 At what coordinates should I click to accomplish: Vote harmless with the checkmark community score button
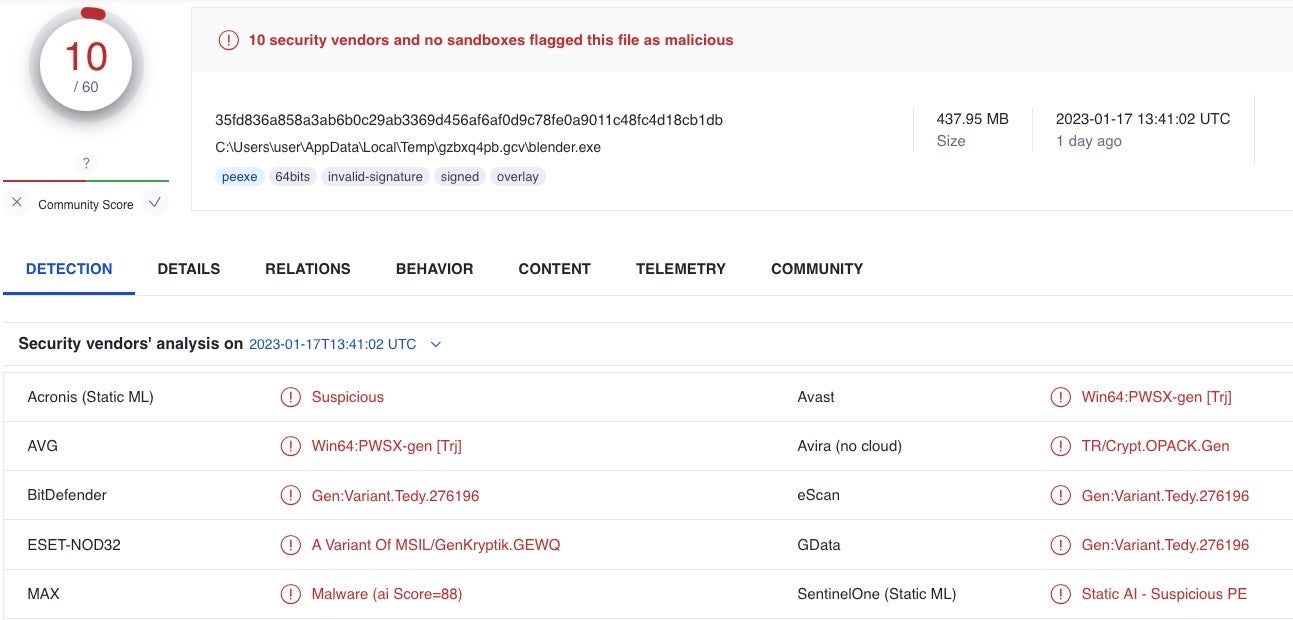pos(154,202)
